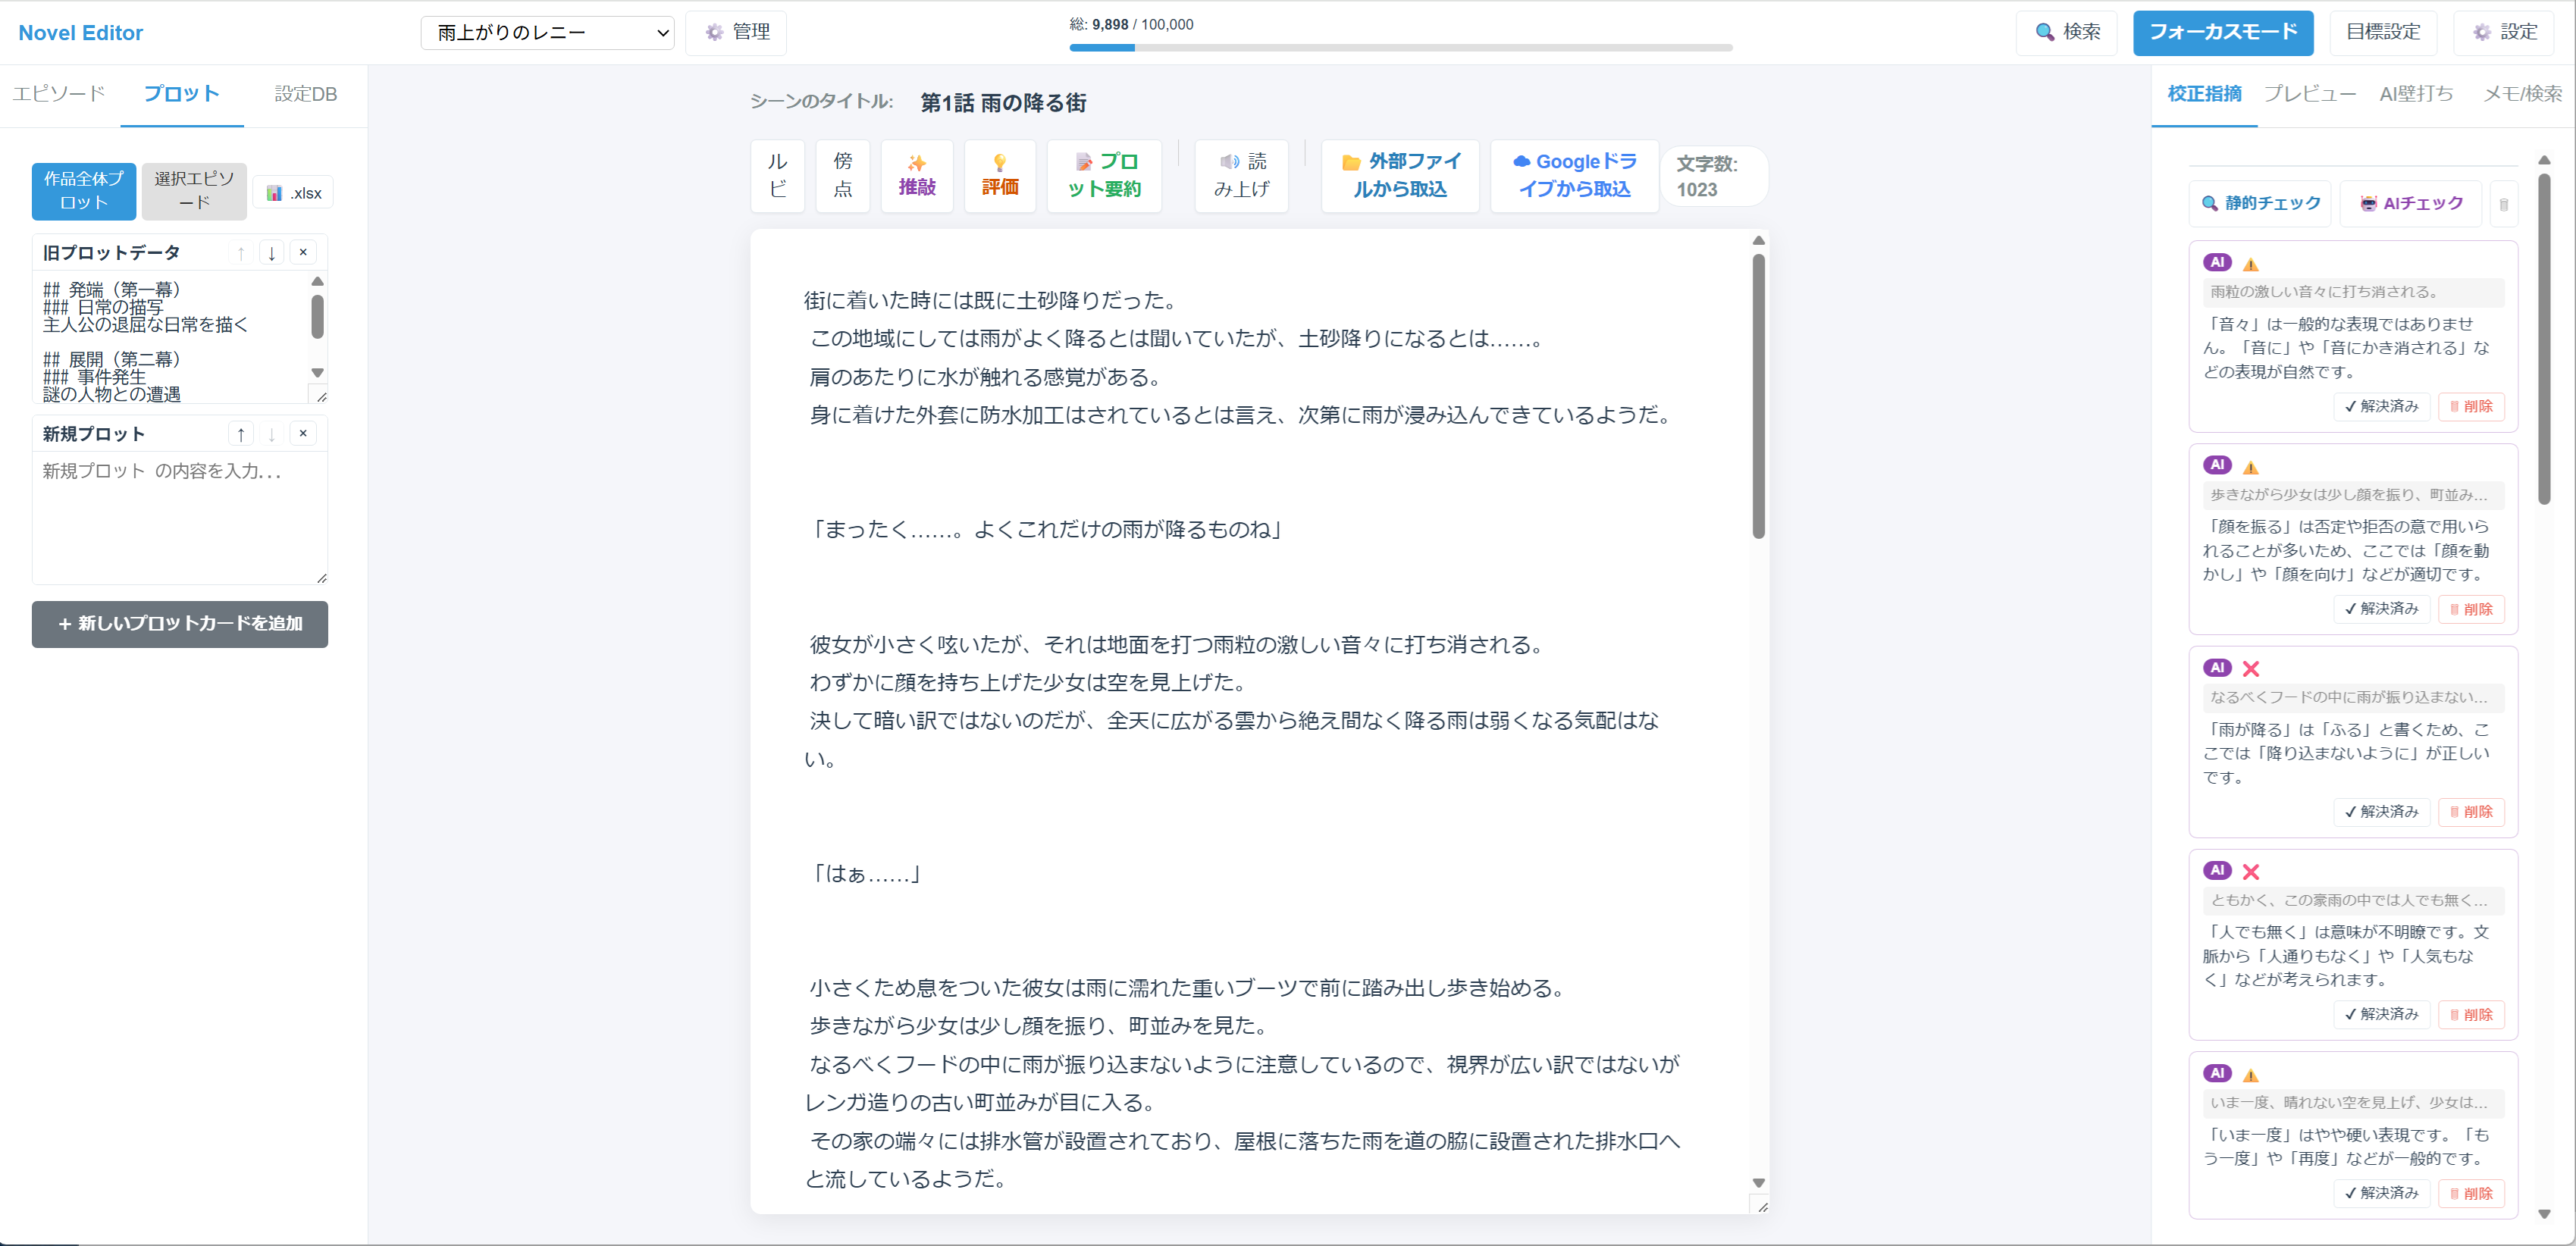The width and height of the screenshot is (2576, 1246).
Task: Clear all proofreading notes with trash icon
Action: click(2504, 204)
